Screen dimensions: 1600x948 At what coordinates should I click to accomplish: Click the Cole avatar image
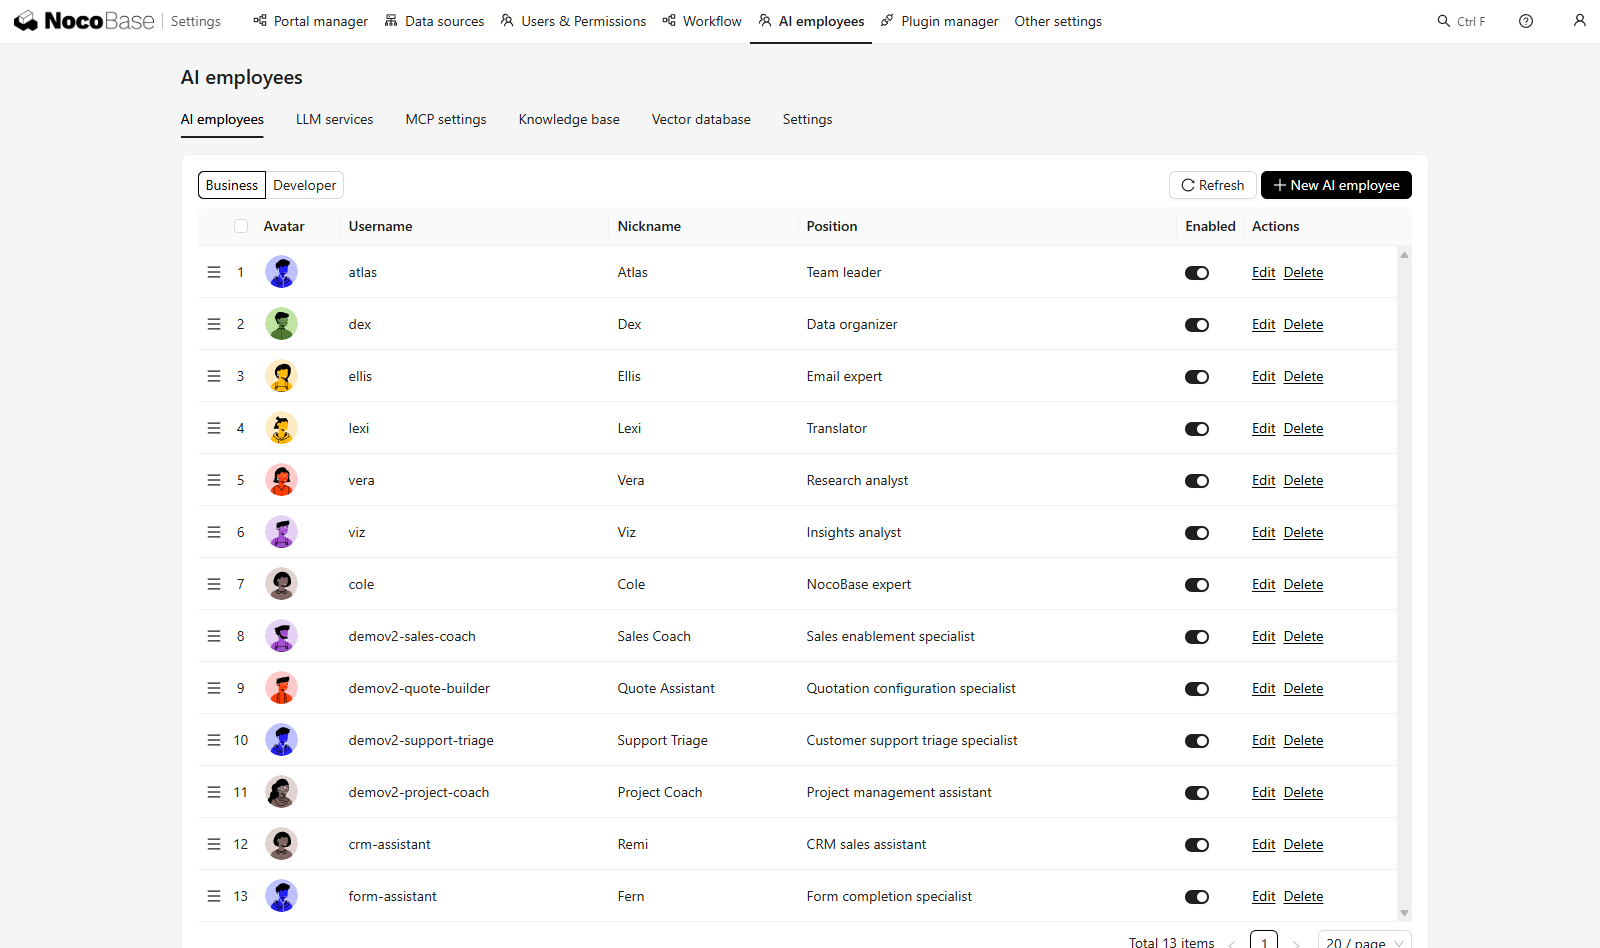click(282, 584)
